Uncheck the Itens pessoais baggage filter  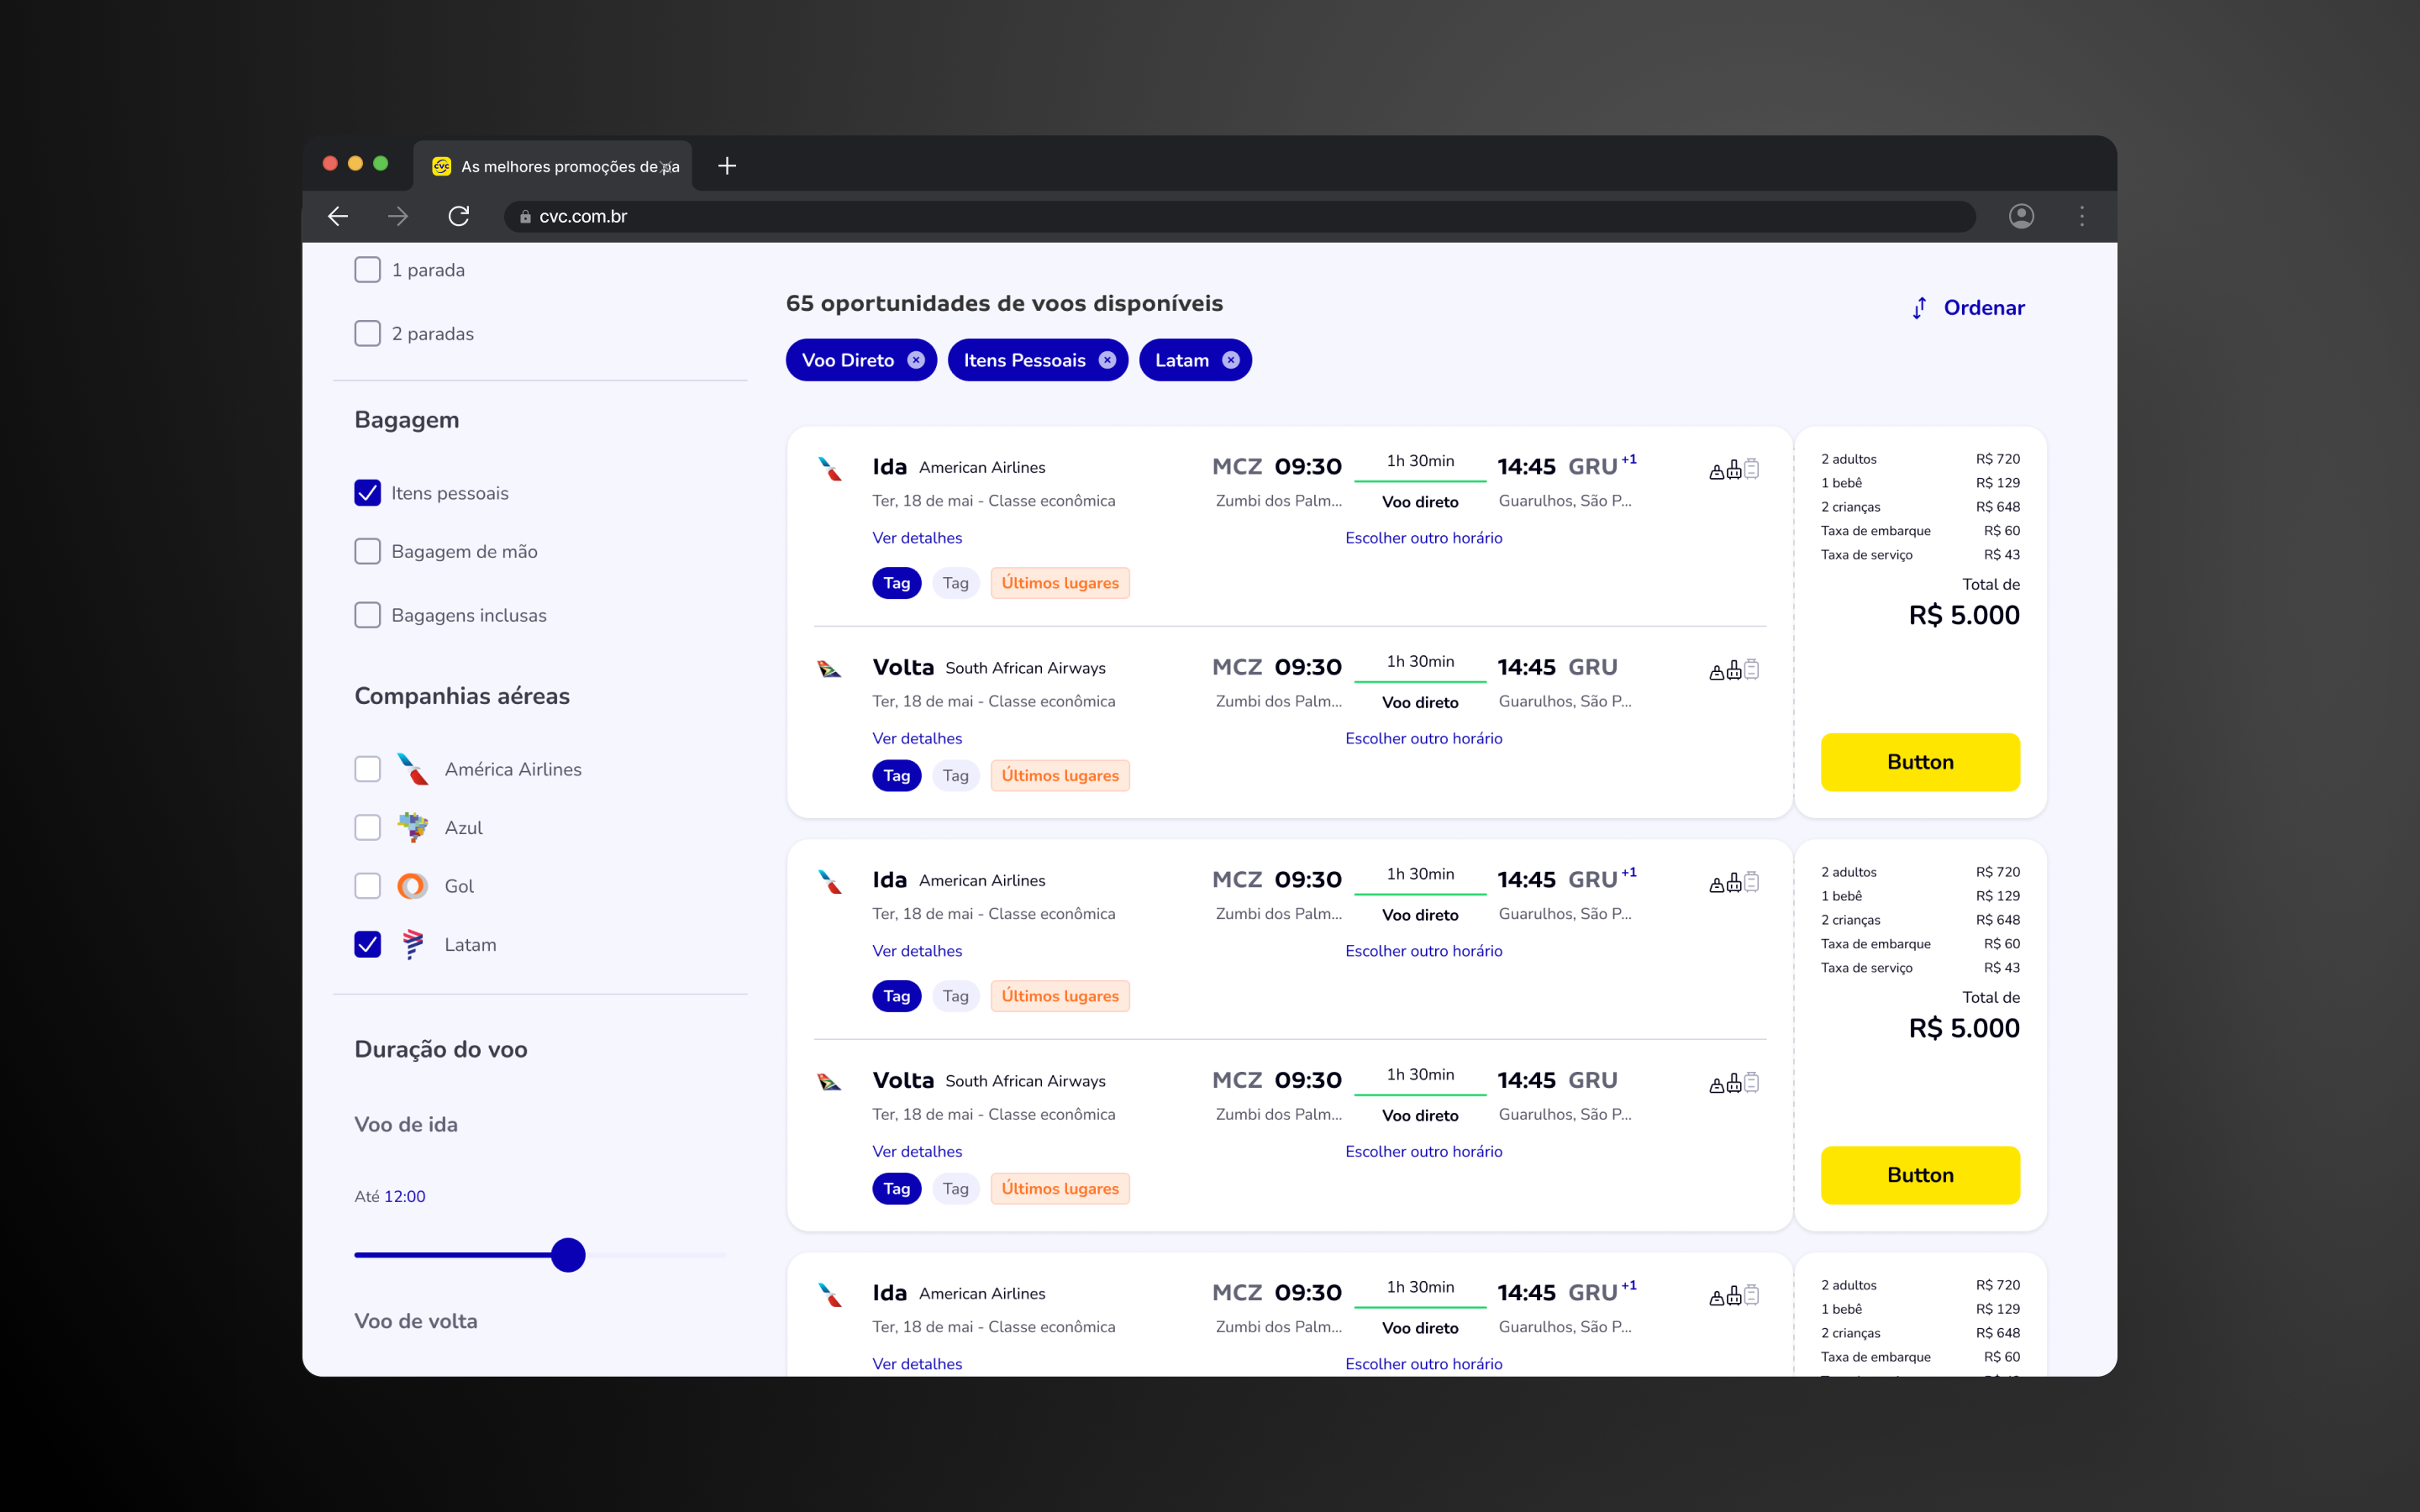[x=368, y=493]
